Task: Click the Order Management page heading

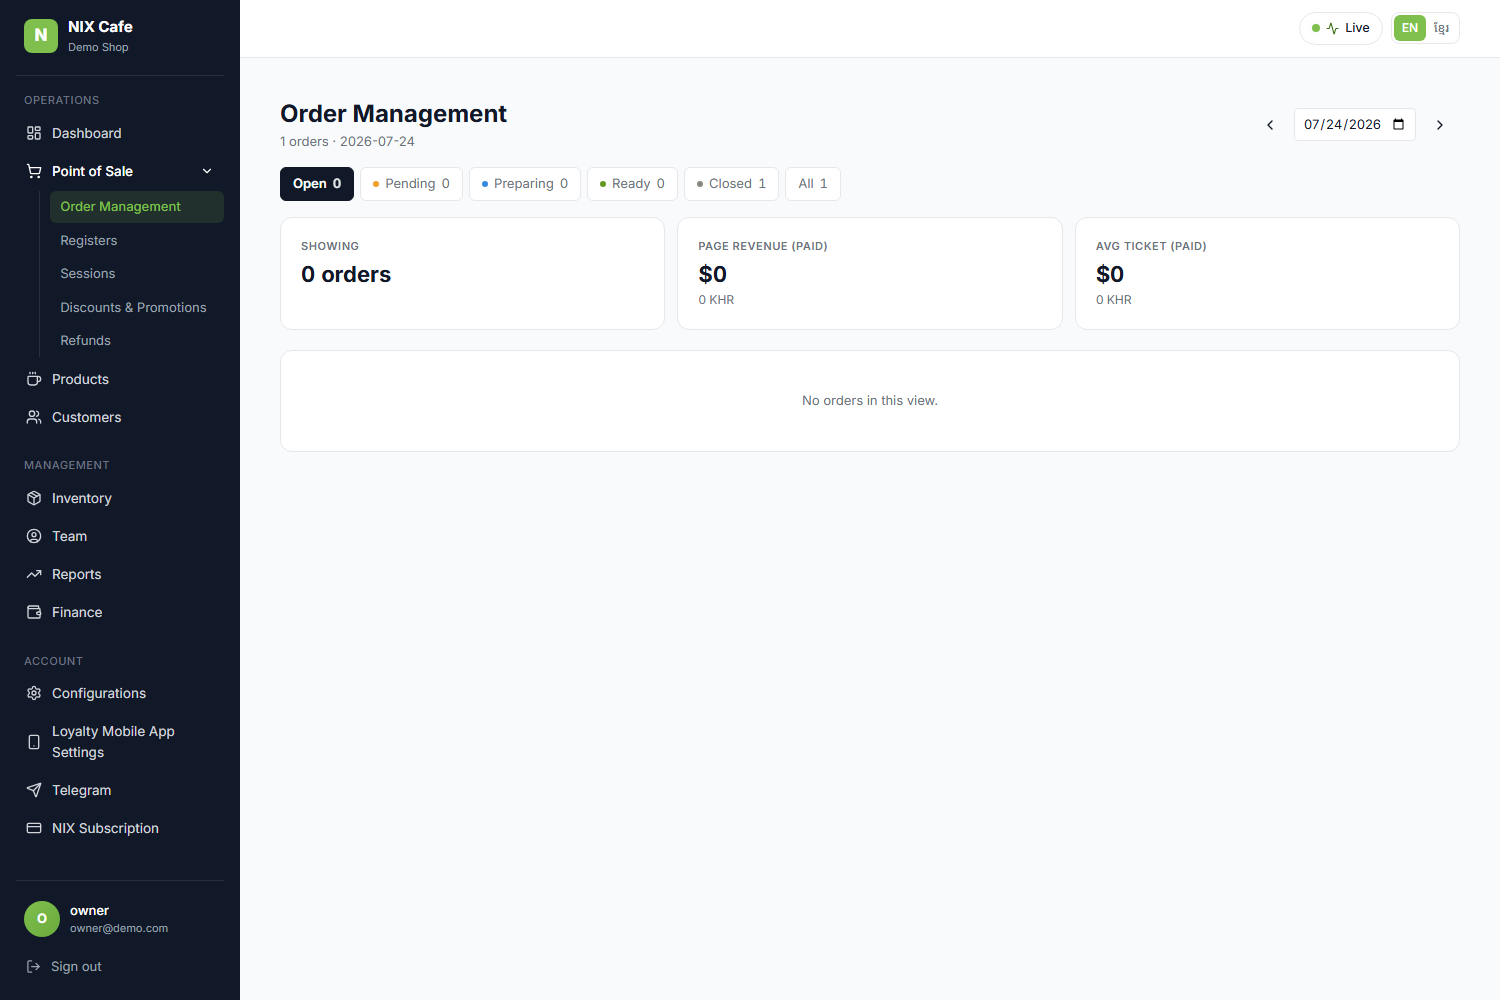Action: (x=394, y=114)
